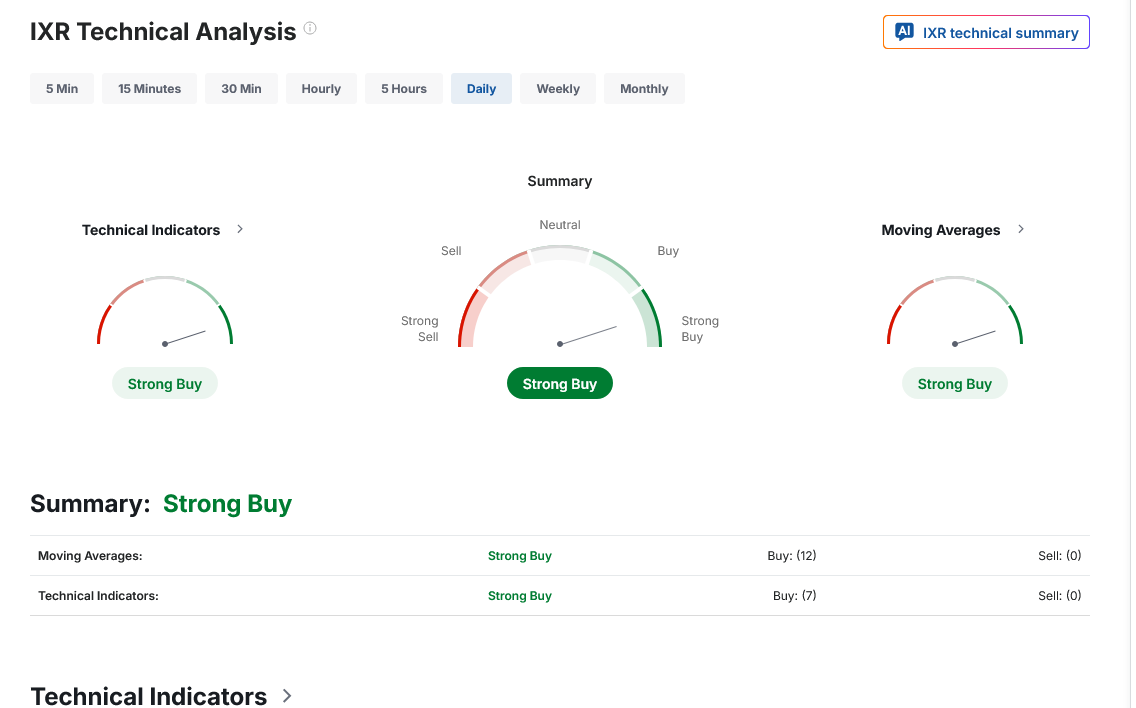Click the Buy: (7) cell
The width and height of the screenshot is (1136, 708).
795,596
